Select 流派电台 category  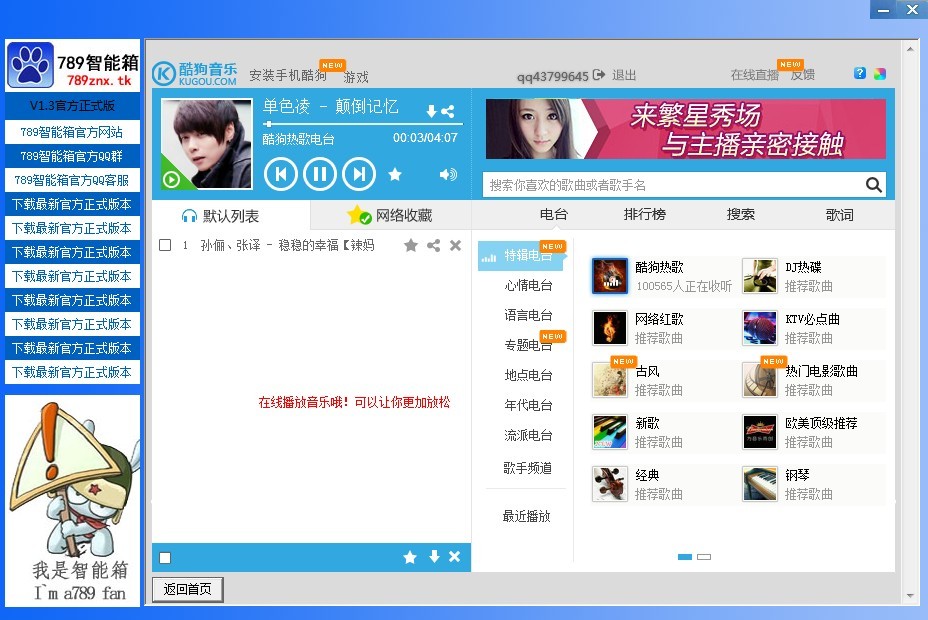coord(528,435)
